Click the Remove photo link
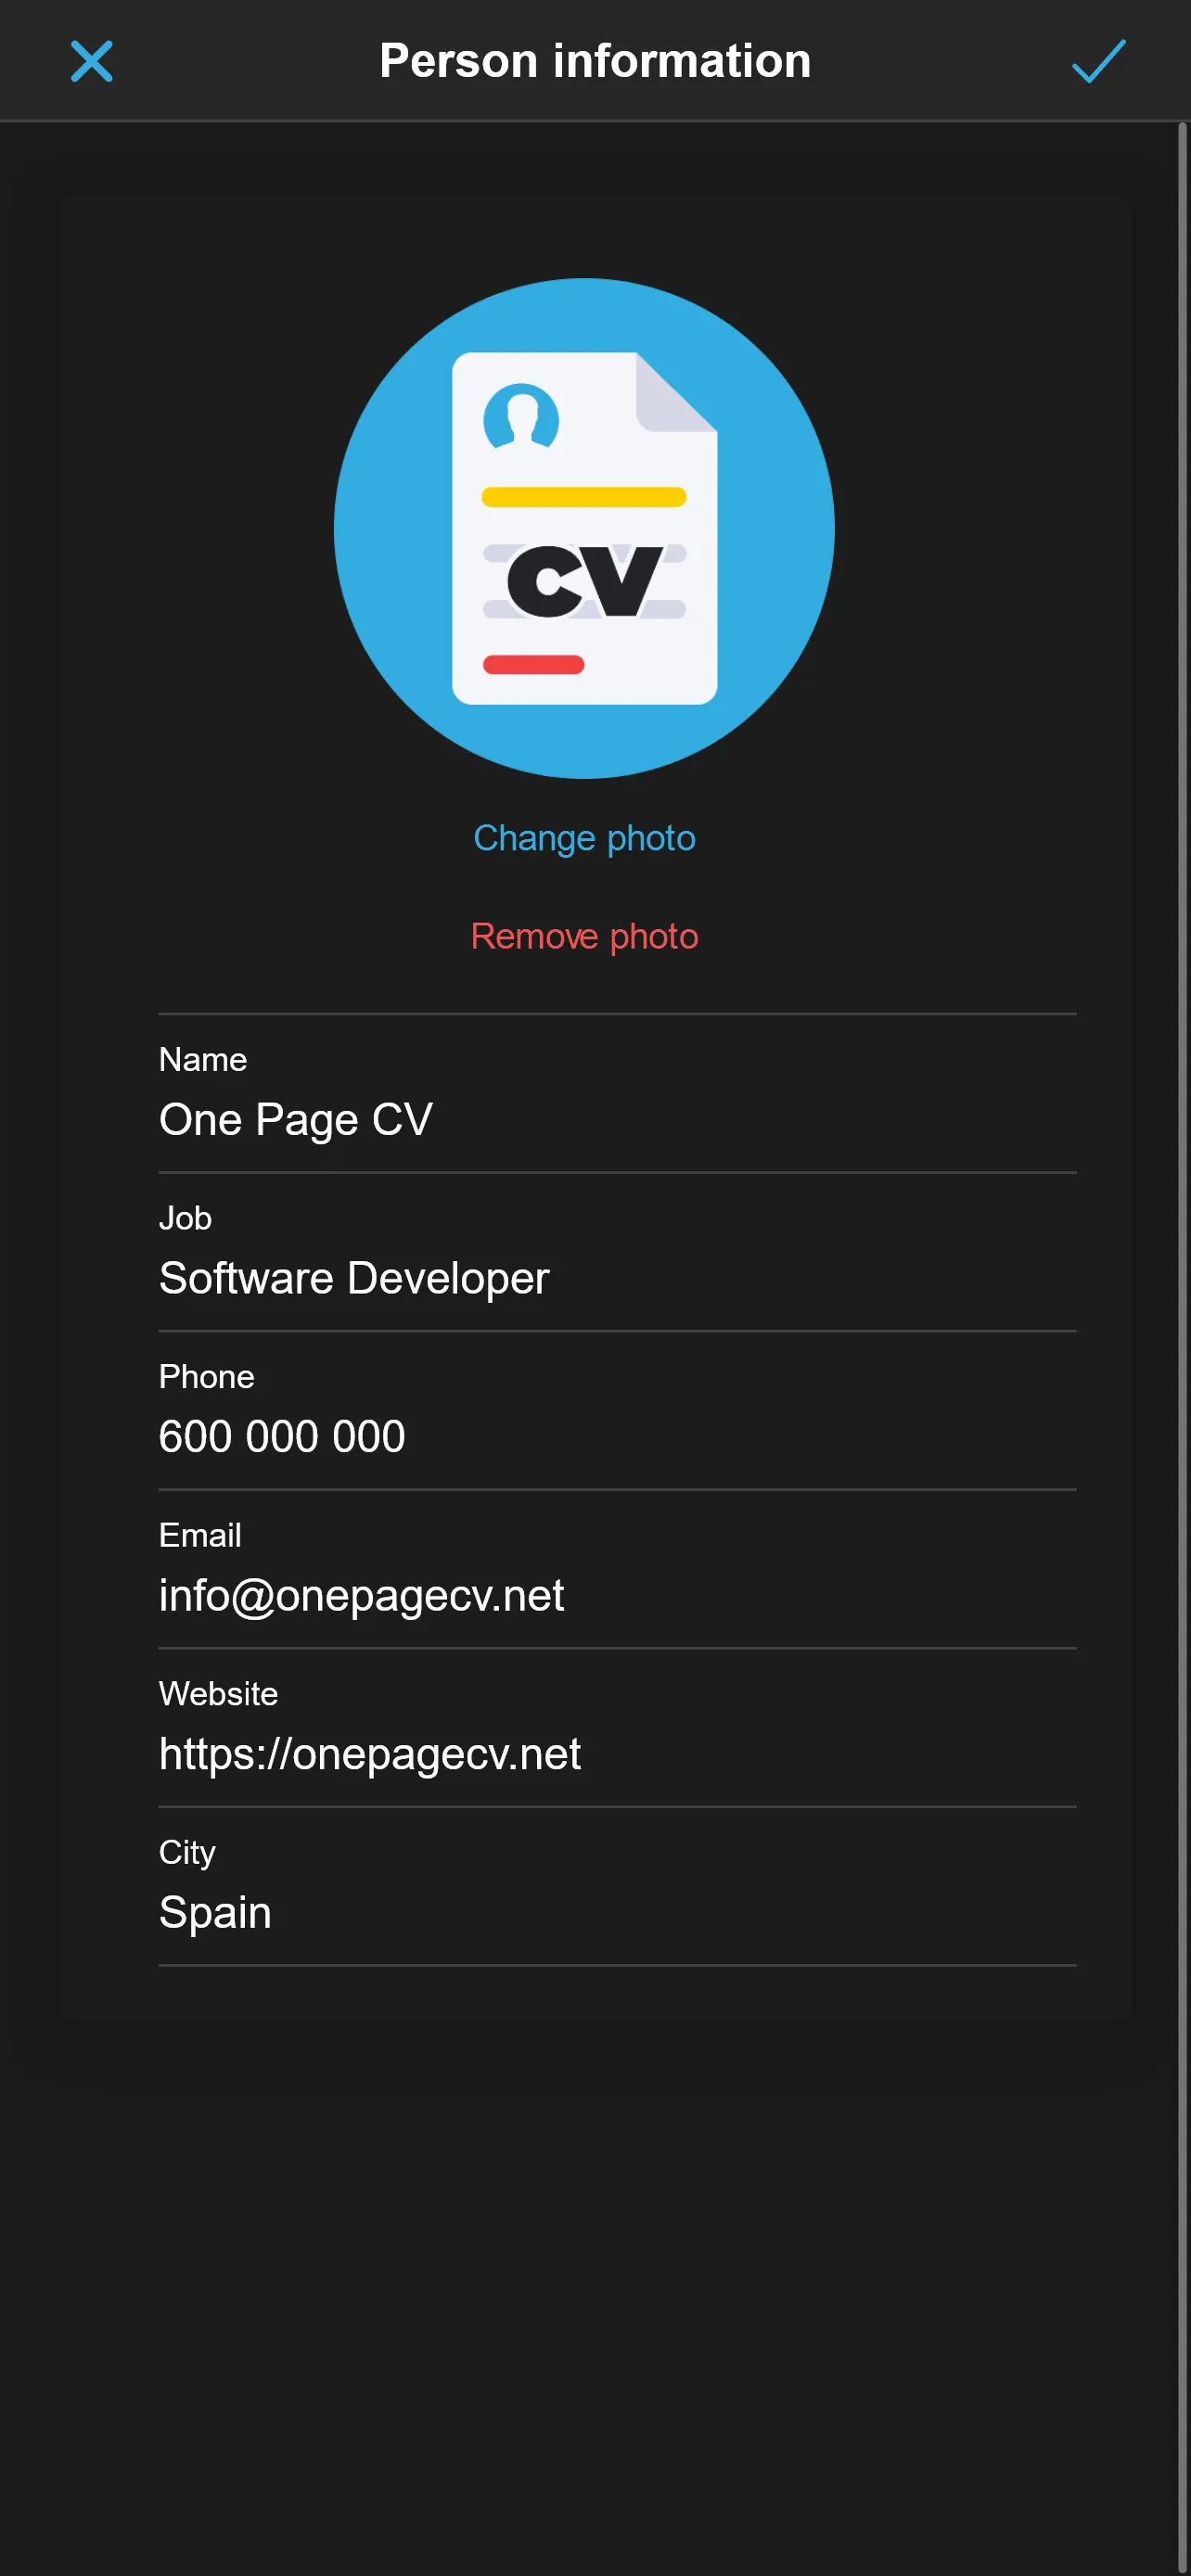 [x=584, y=936]
